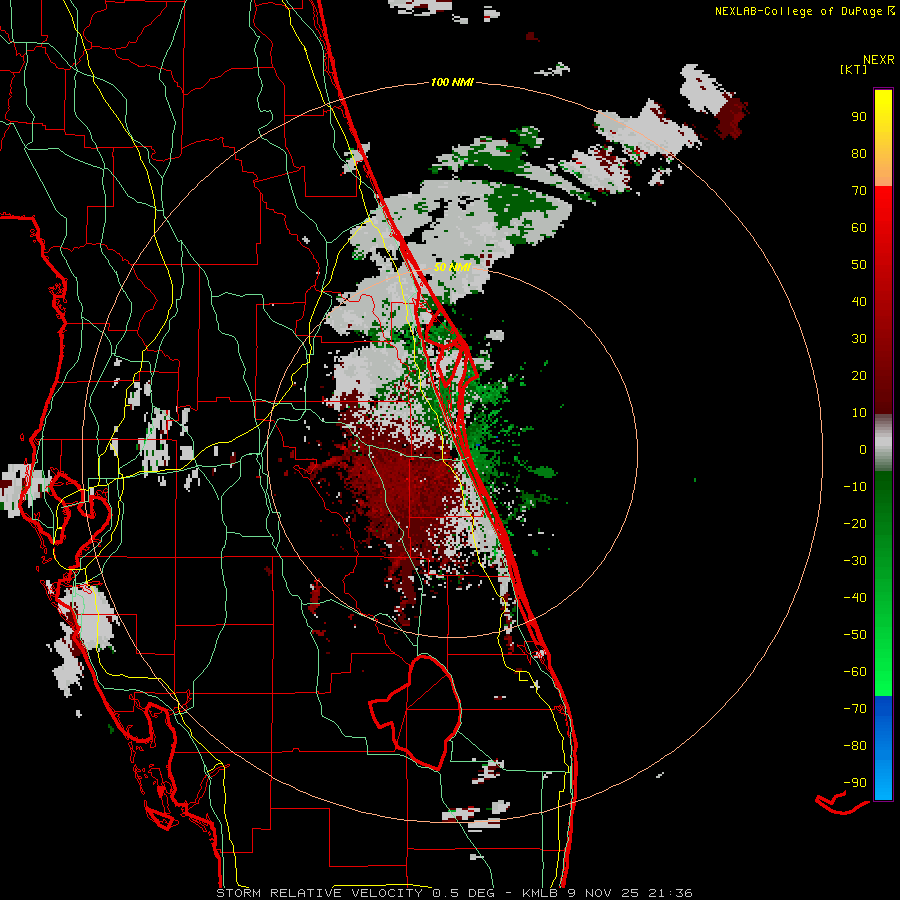Screen dimensions: 900x900
Task: Click the -70 knot scale label
Action: [x=855, y=709]
